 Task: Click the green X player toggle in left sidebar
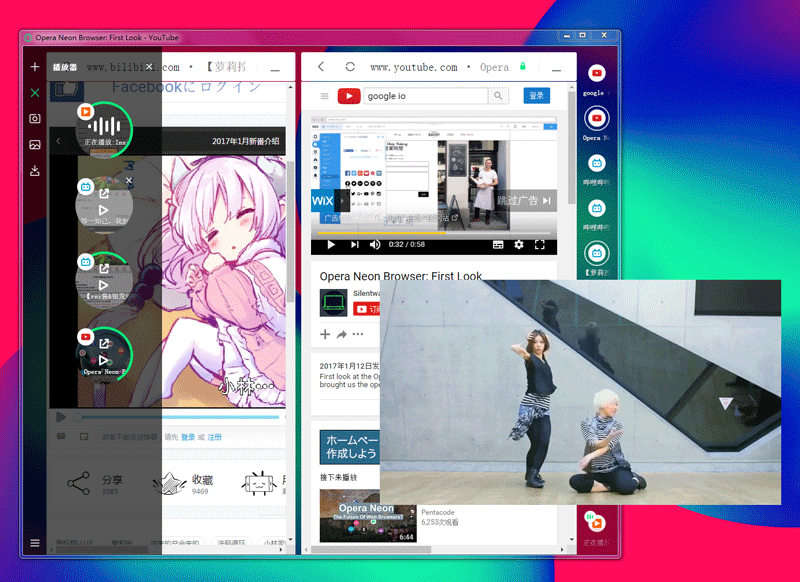[x=35, y=93]
